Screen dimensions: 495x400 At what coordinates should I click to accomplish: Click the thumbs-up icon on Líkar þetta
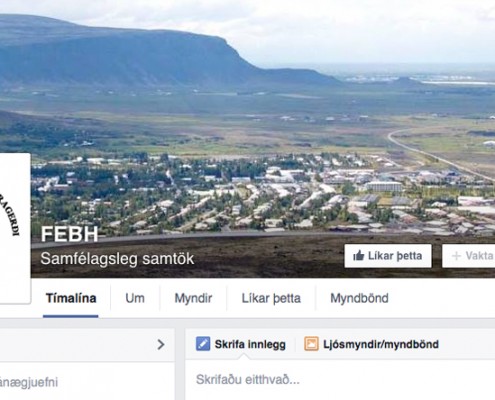tap(359, 256)
